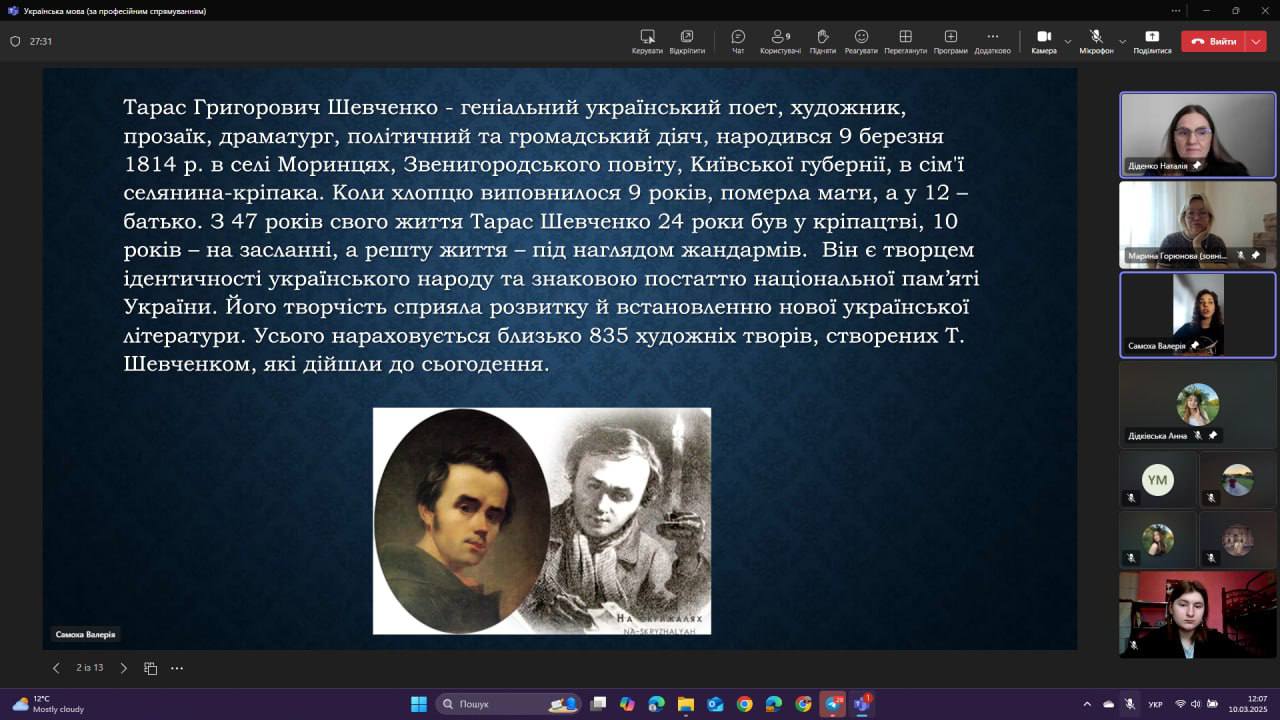1280x720 pixels.
Task: Click the Поділитися share screen icon
Action: pyautogui.click(x=1152, y=41)
